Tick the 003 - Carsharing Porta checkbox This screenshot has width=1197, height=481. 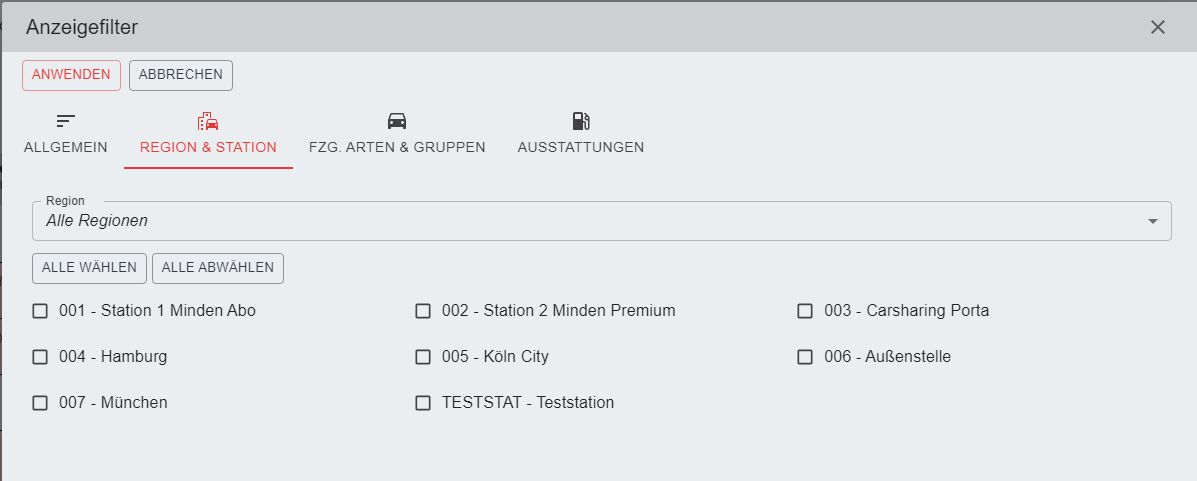tap(805, 311)
